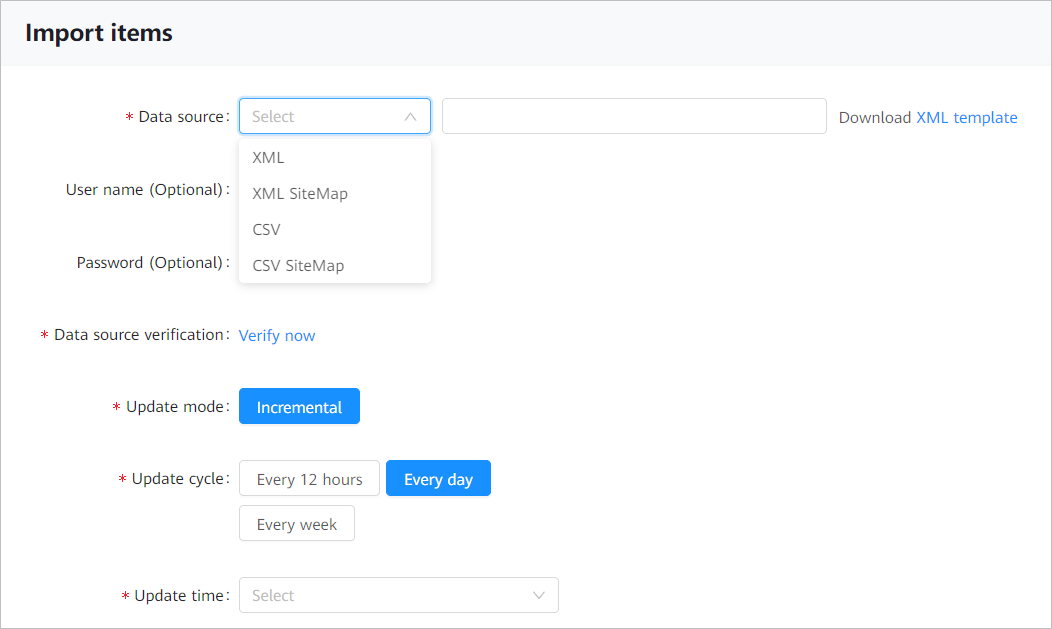
Task: Collapse the Data source dropdown using its chevron
Action: [410, 117]
